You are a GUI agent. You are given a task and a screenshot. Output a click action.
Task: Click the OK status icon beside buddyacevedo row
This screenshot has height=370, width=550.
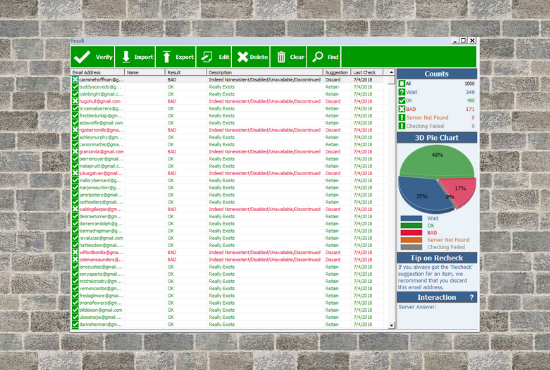pos(75,87)
